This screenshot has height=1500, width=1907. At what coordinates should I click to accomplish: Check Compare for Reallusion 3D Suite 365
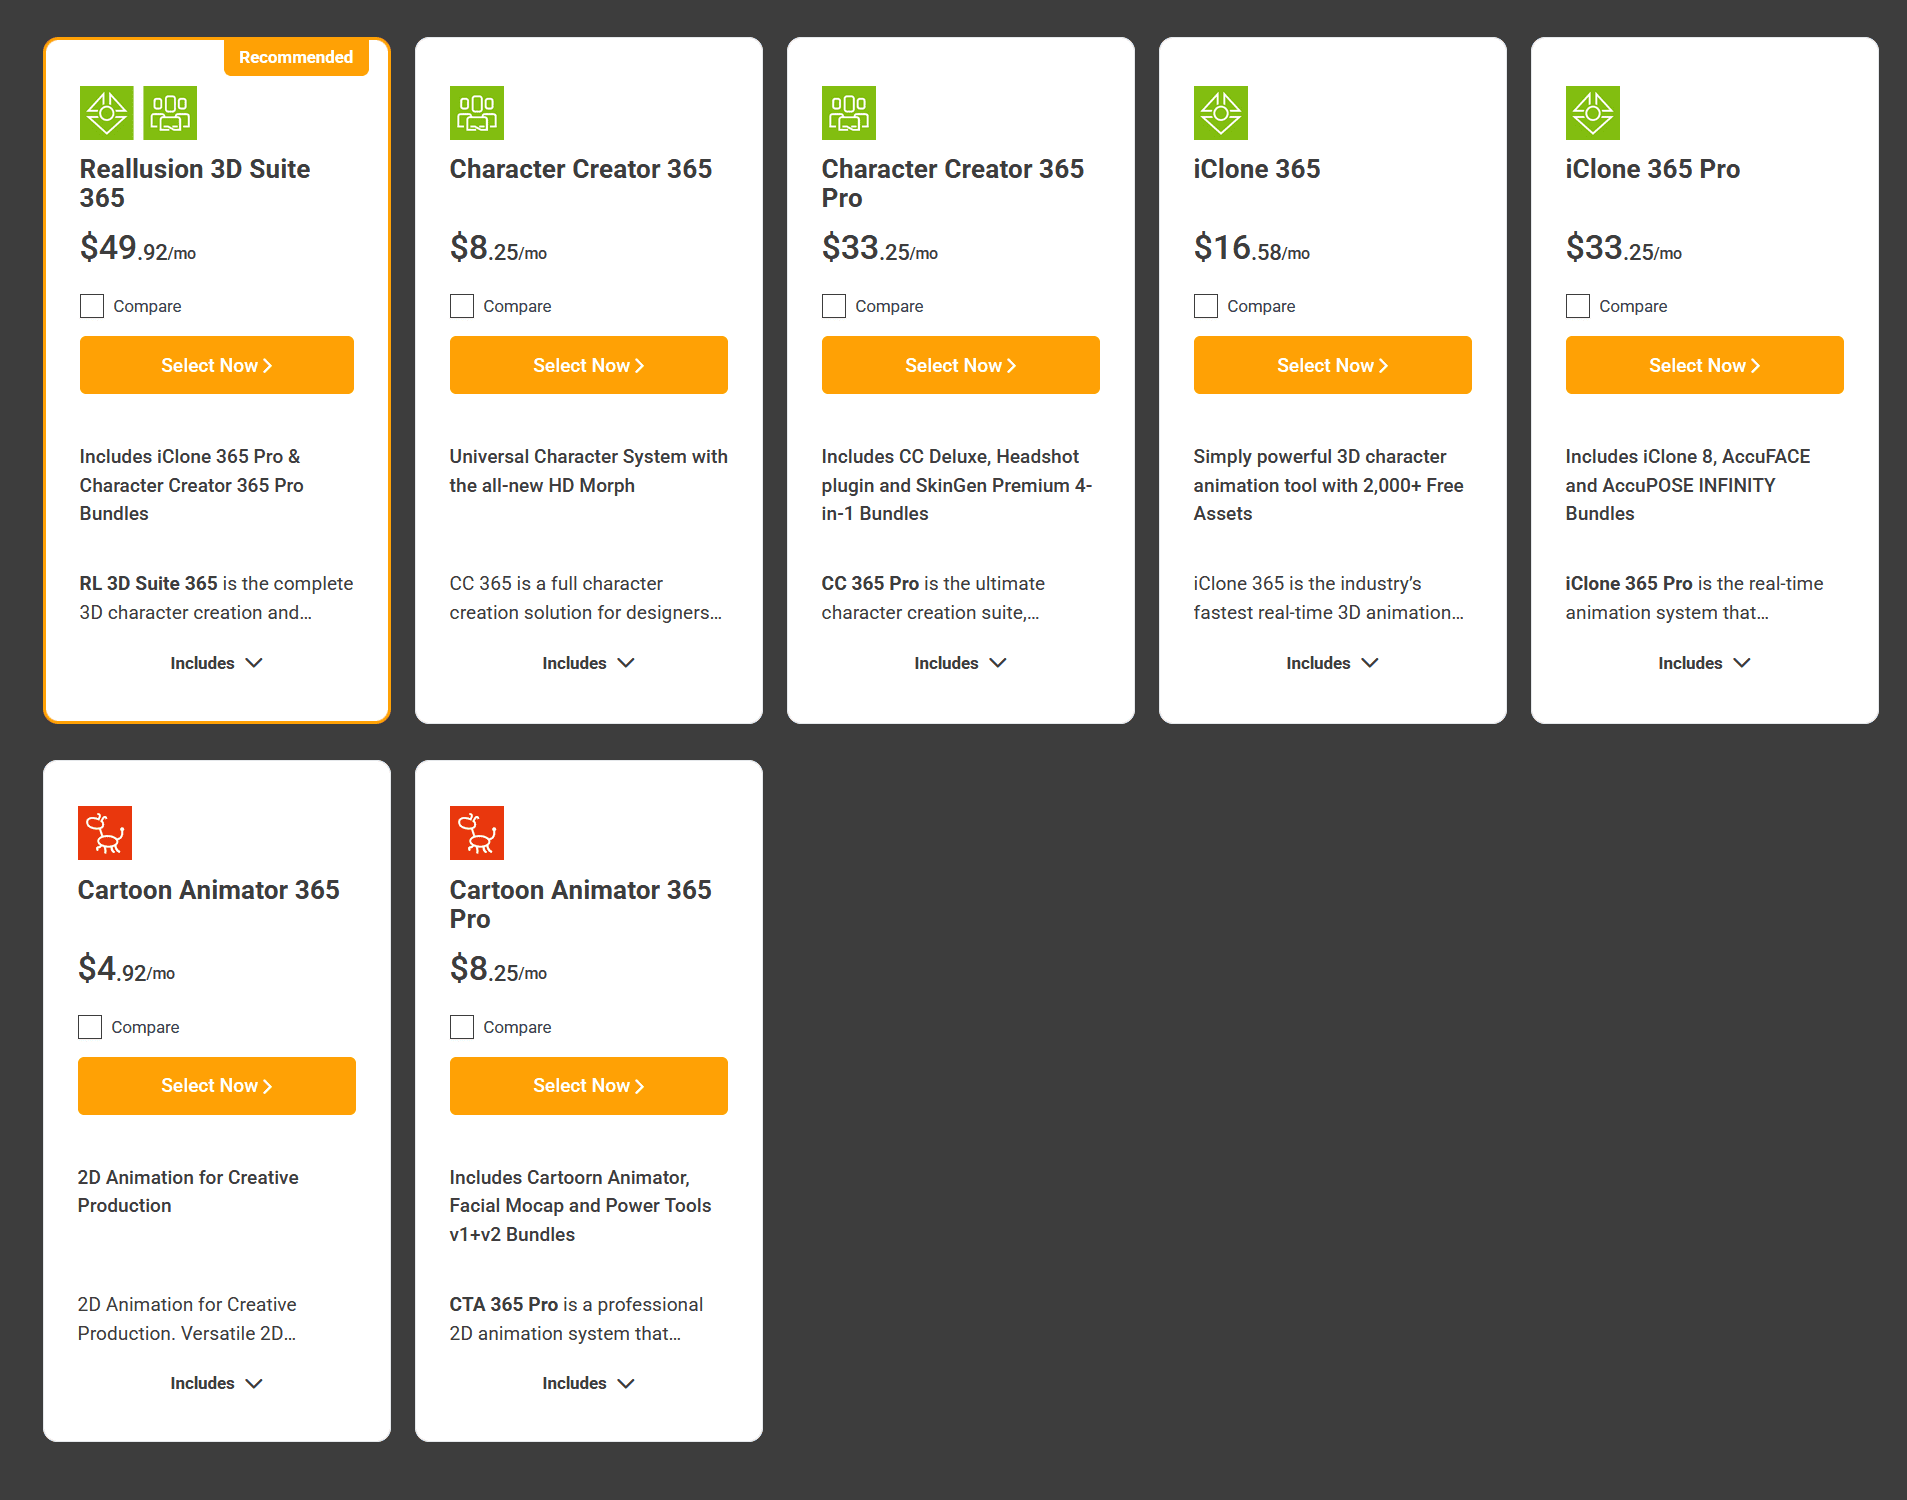(x=92, y=306)
